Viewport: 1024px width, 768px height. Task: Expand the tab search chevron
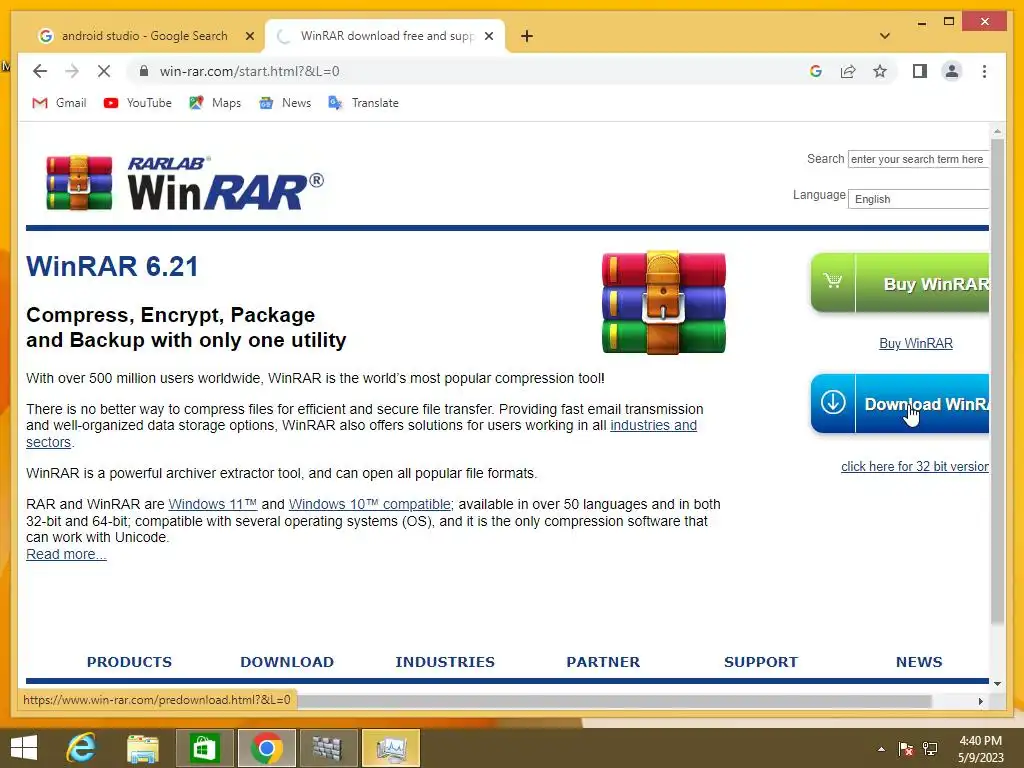point(885,36)
